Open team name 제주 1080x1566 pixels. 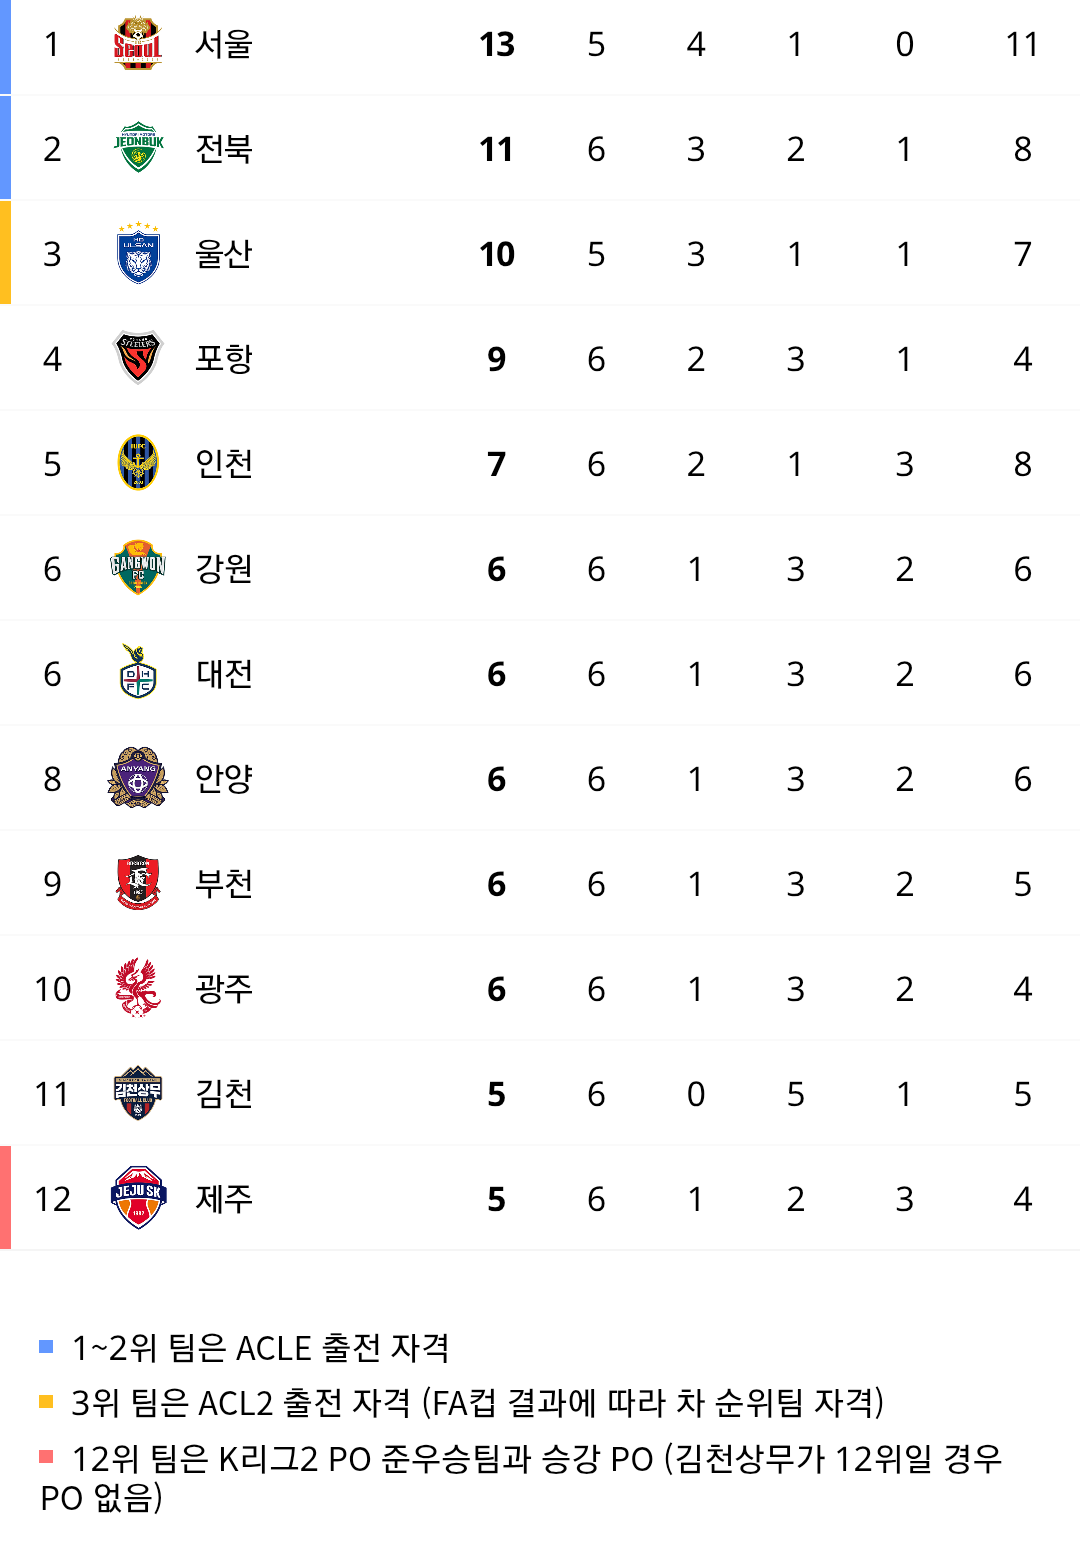[x=224, y=1199]
